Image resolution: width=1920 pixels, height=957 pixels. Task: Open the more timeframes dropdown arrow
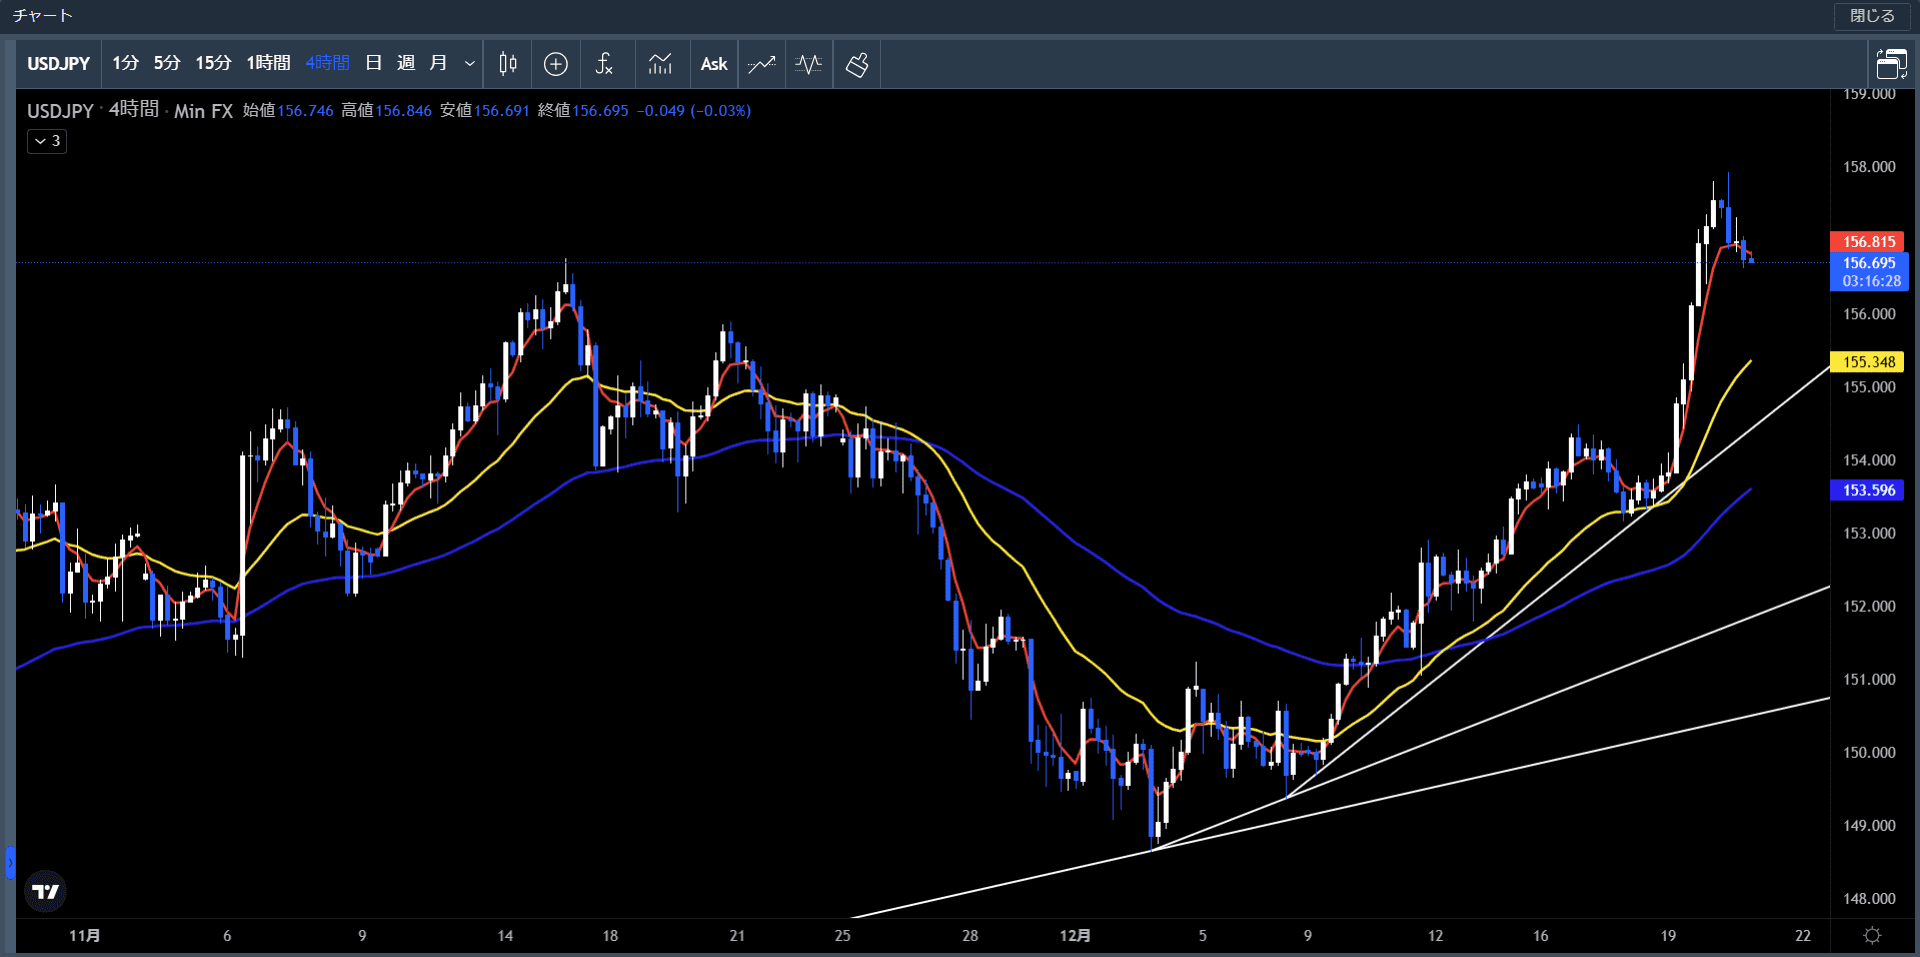tap(469, 64)
